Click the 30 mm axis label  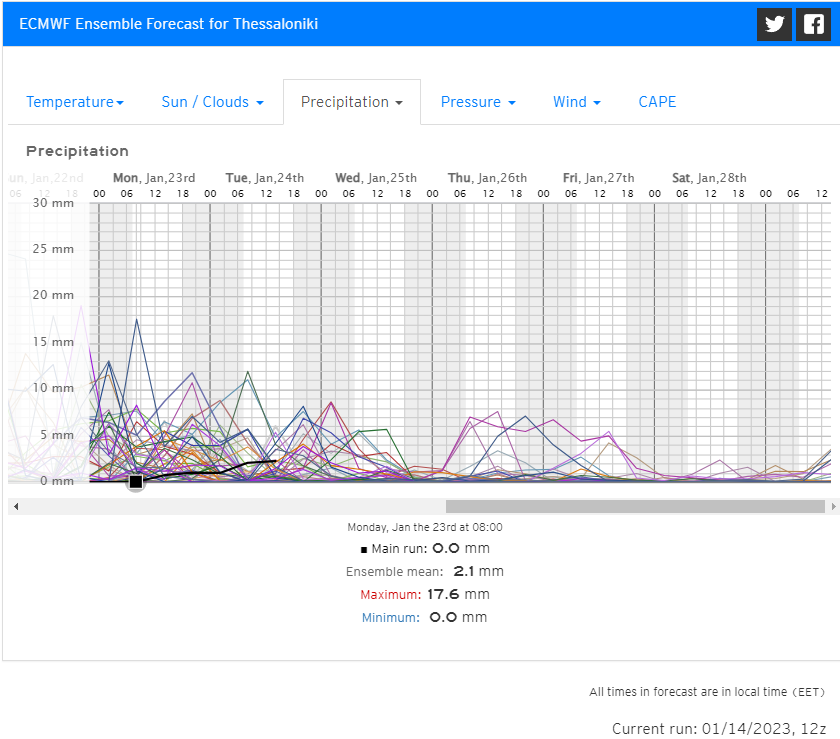pyautogui.click(x=53, y=203)
